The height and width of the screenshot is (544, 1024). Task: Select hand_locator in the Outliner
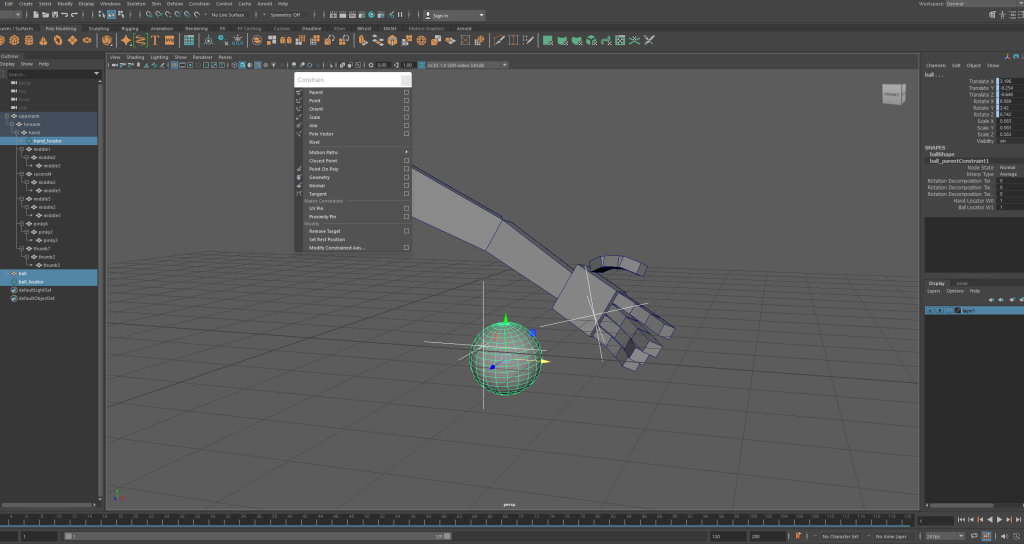point(48,141)
